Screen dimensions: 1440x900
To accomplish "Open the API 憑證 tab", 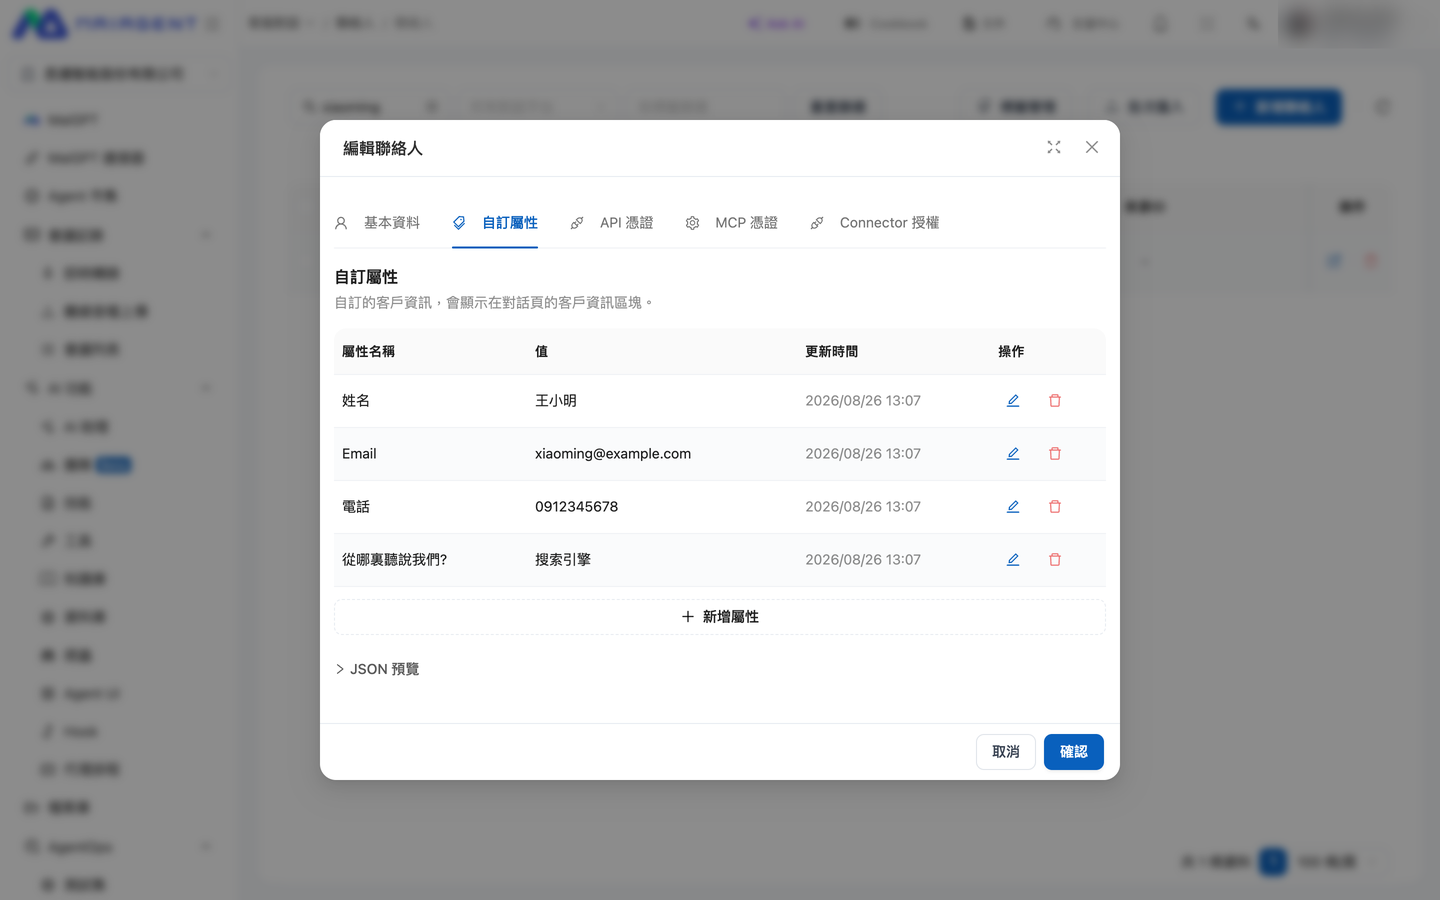I will click(x=611, y=223).
